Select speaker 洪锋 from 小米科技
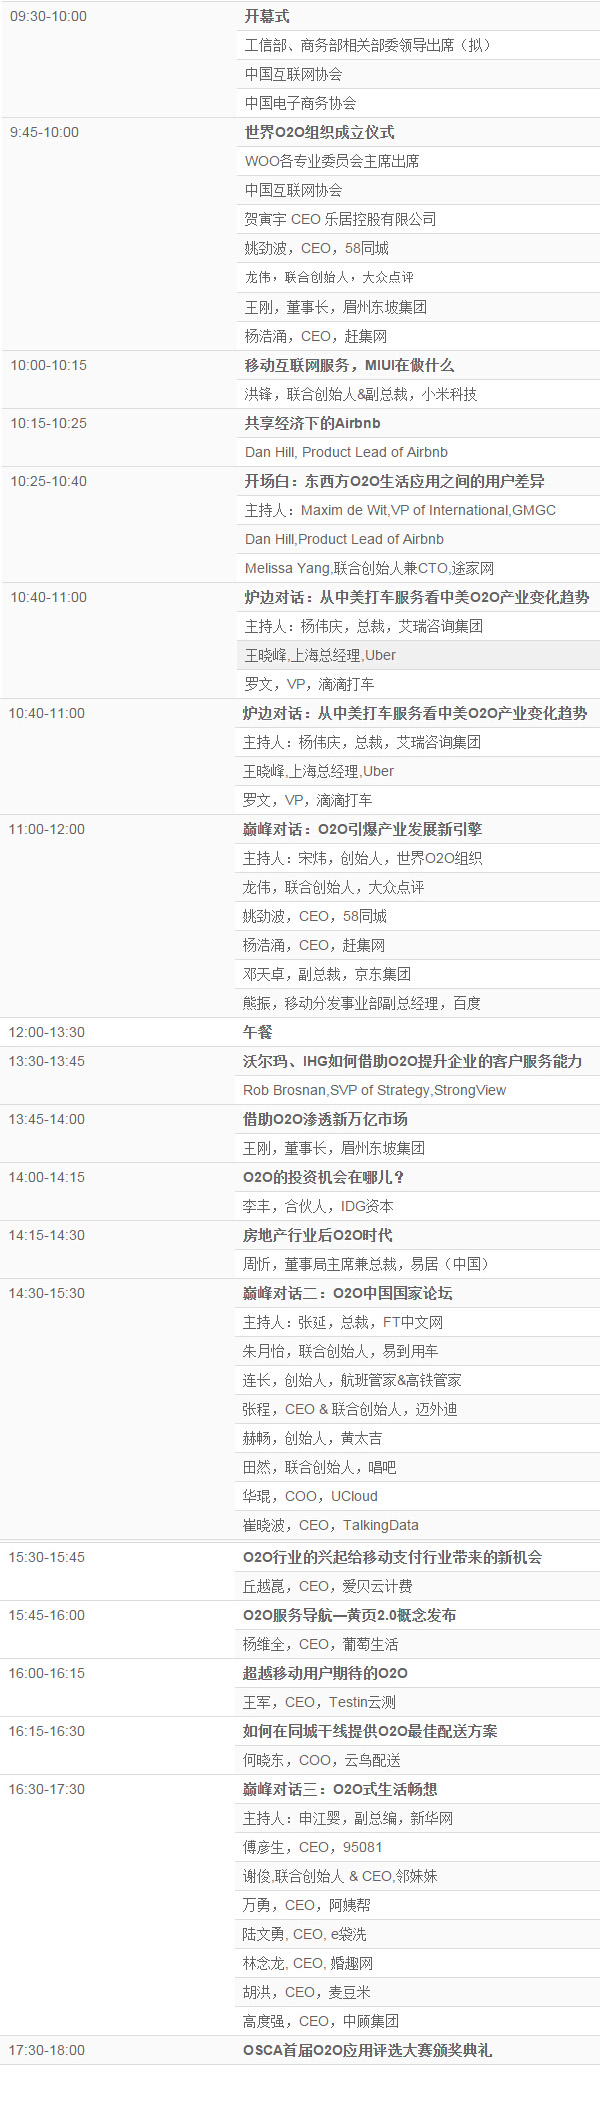This screenshot has height=2126, width=600. pyautogui.click(x=360, y=394)
